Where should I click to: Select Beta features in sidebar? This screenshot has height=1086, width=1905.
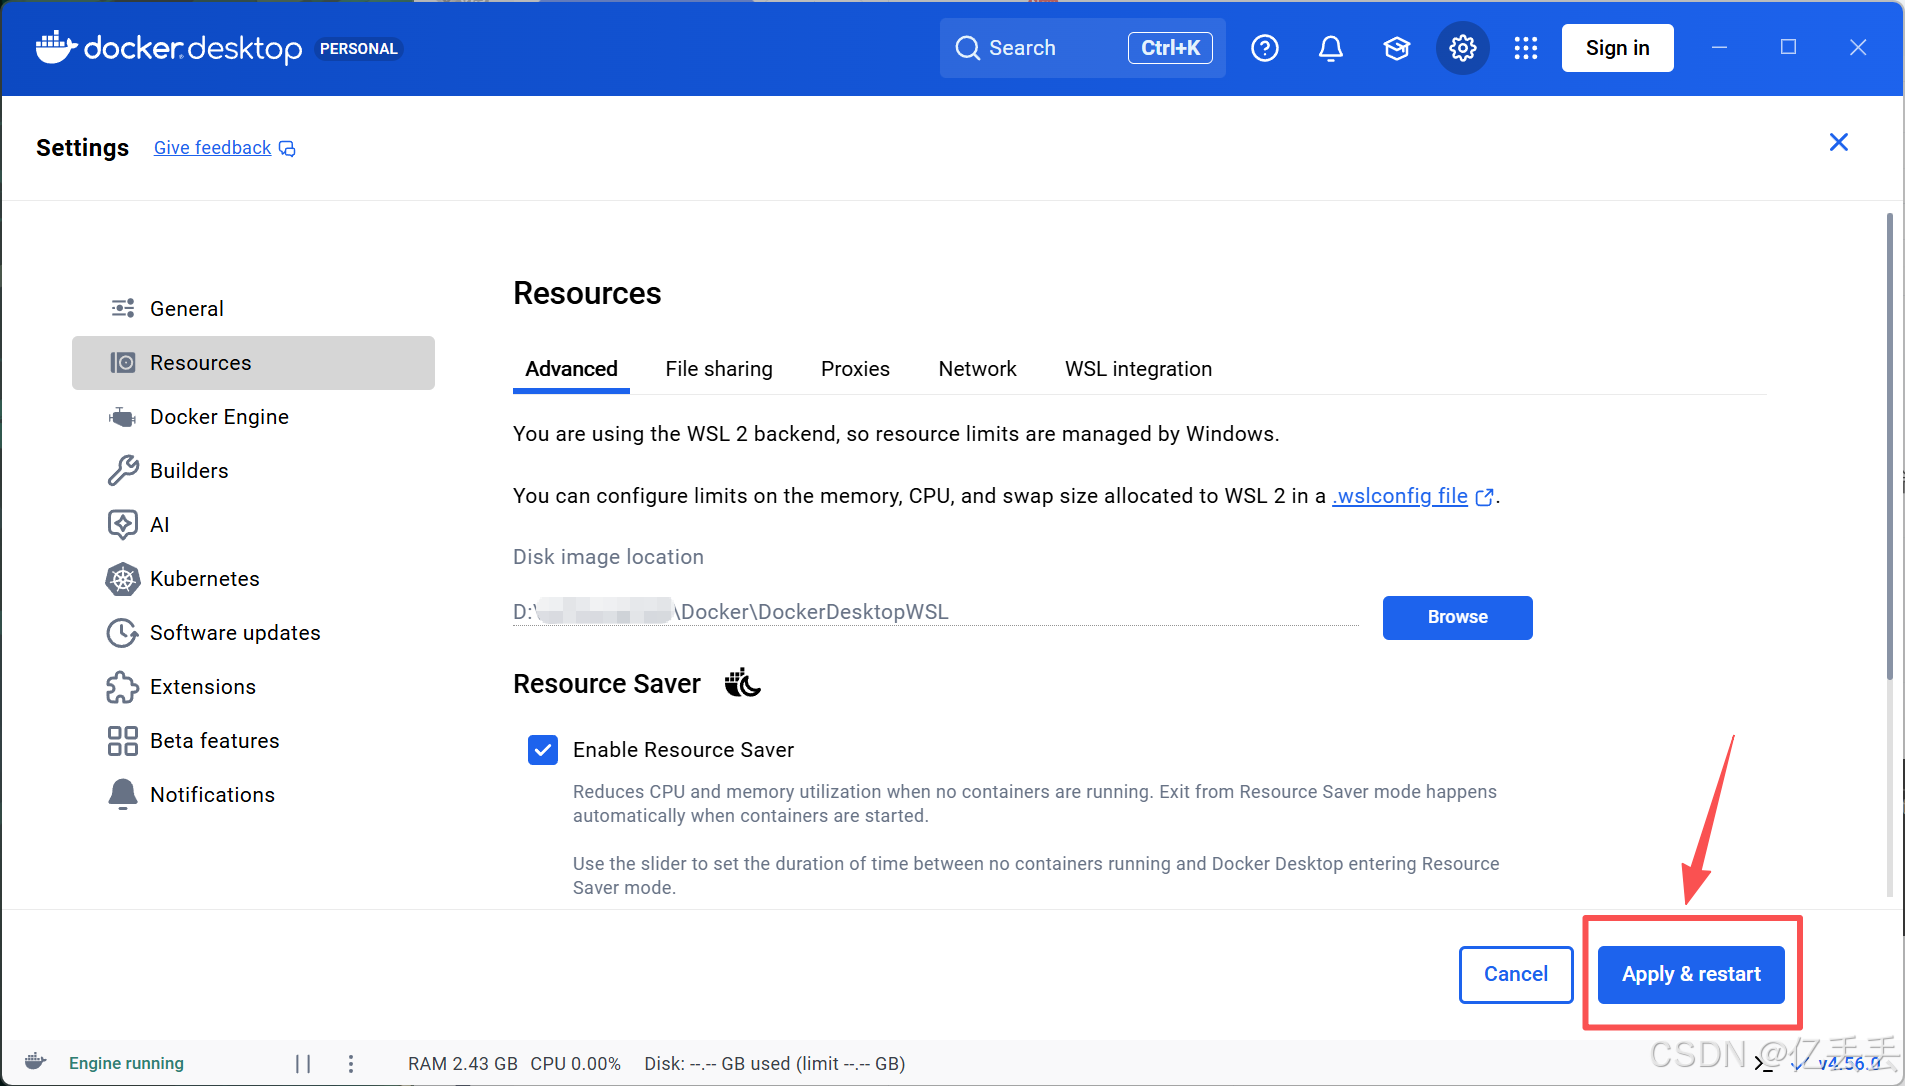(253, 741)
